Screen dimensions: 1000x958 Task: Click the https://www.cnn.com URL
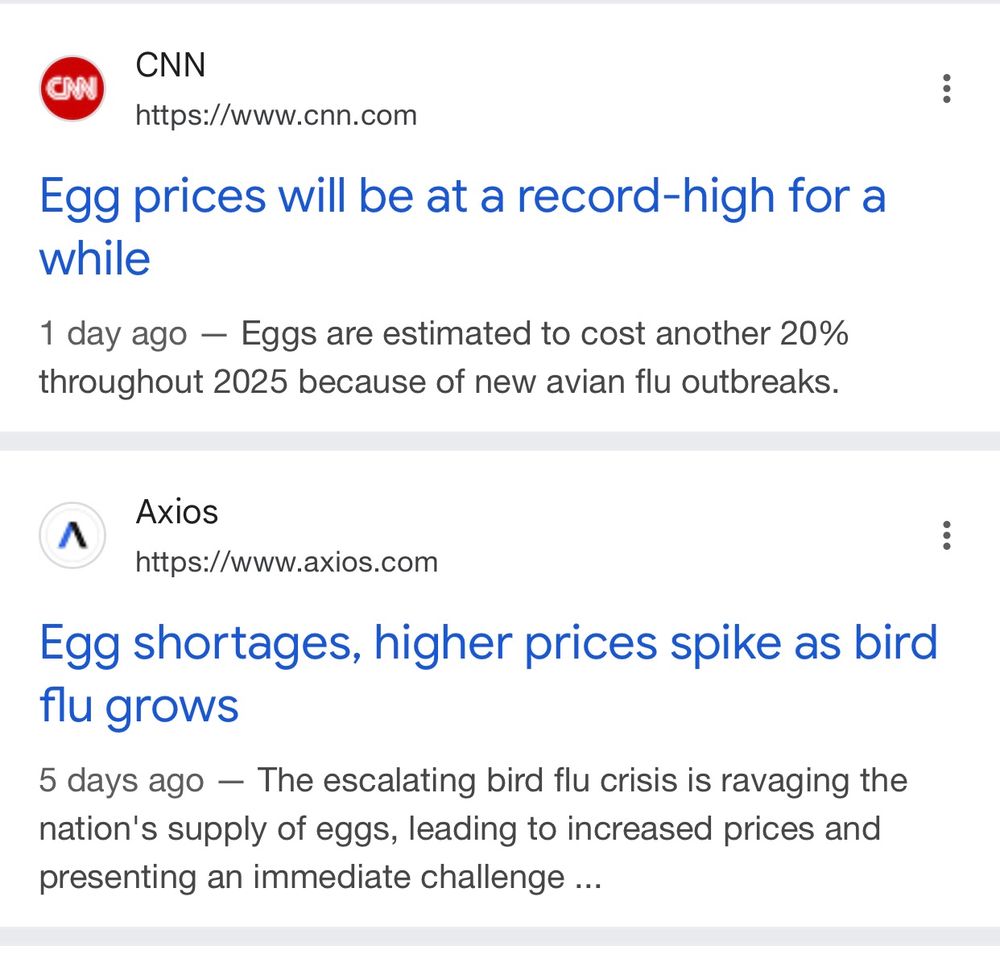[276, 115]
